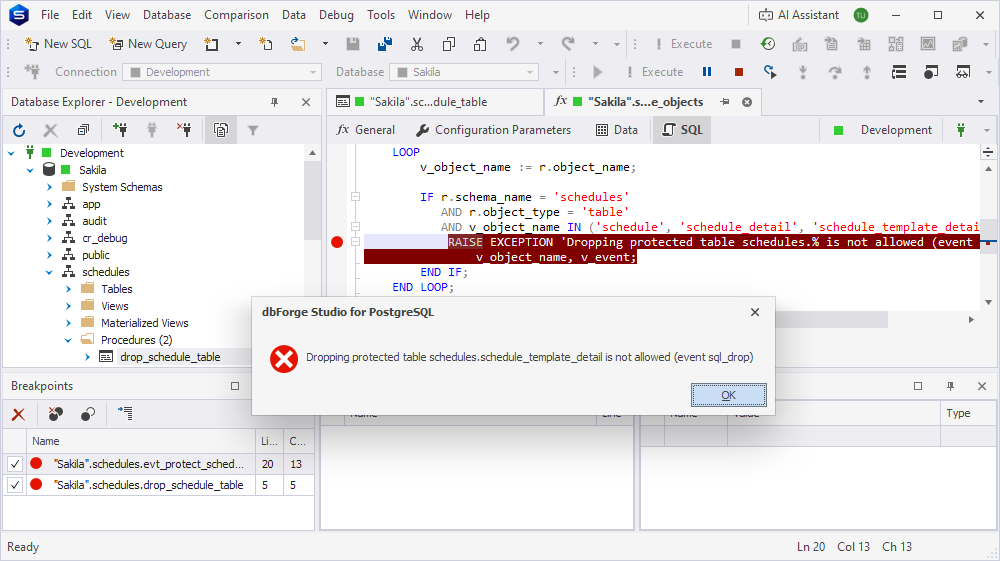Click the Disable All Breakpoints icon
This screenshot has width=1000, height=561.
(x=88, y=414)
